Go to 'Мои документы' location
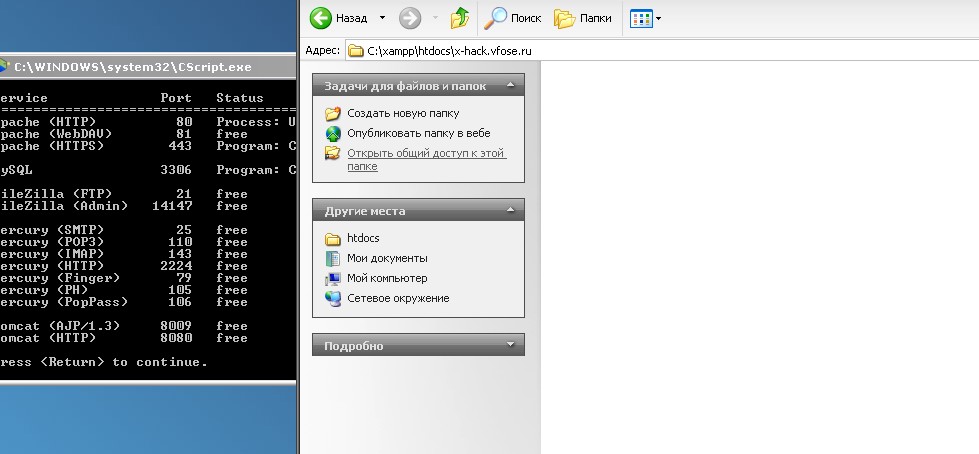Image resolution: width=979 pixels, height=454 pixels. pyautogui.click(x=386, y=258)
